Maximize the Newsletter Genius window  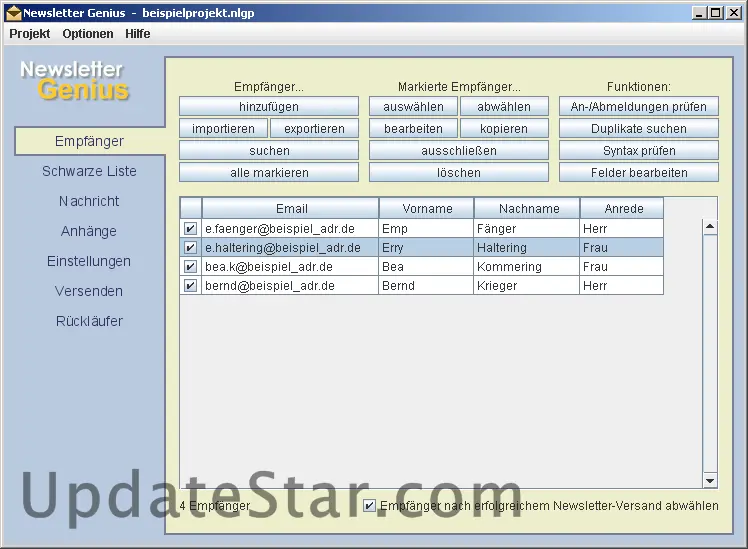tap(716, 13)
